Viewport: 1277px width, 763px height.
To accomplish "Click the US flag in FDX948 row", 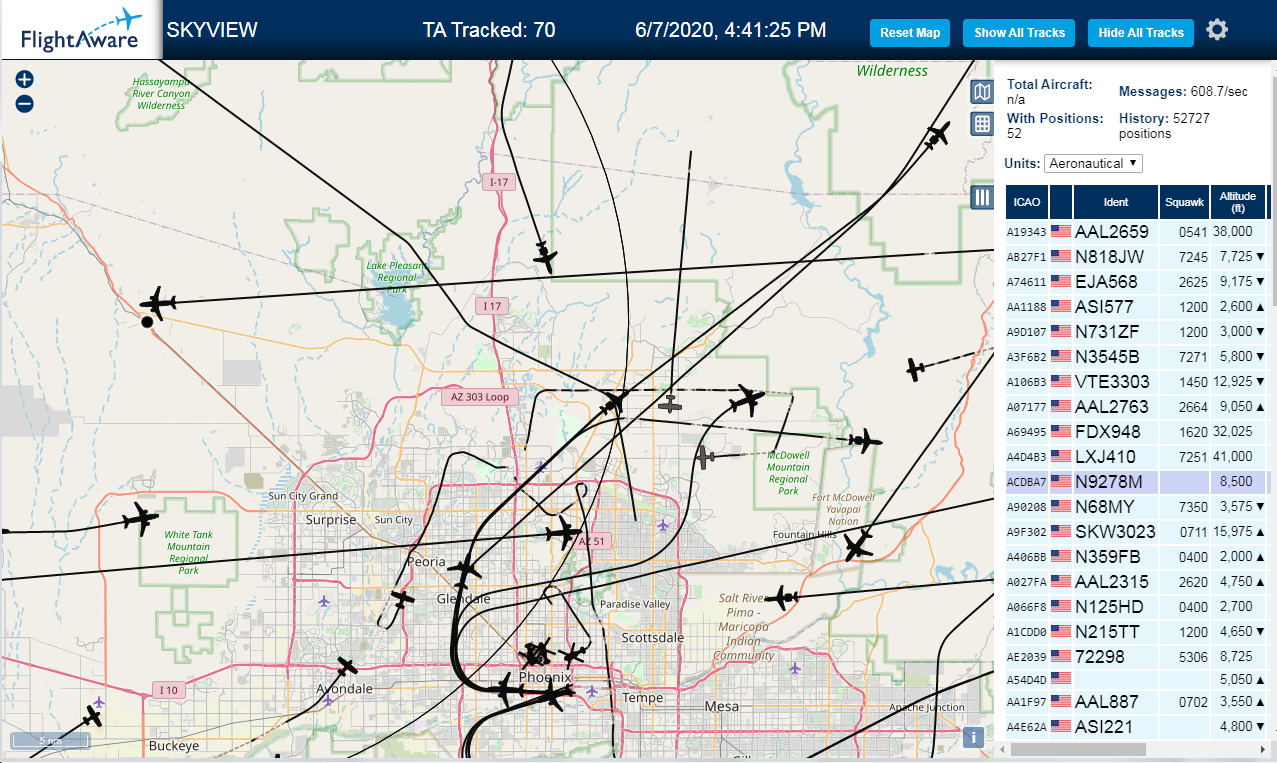I will coord(1061,432).
